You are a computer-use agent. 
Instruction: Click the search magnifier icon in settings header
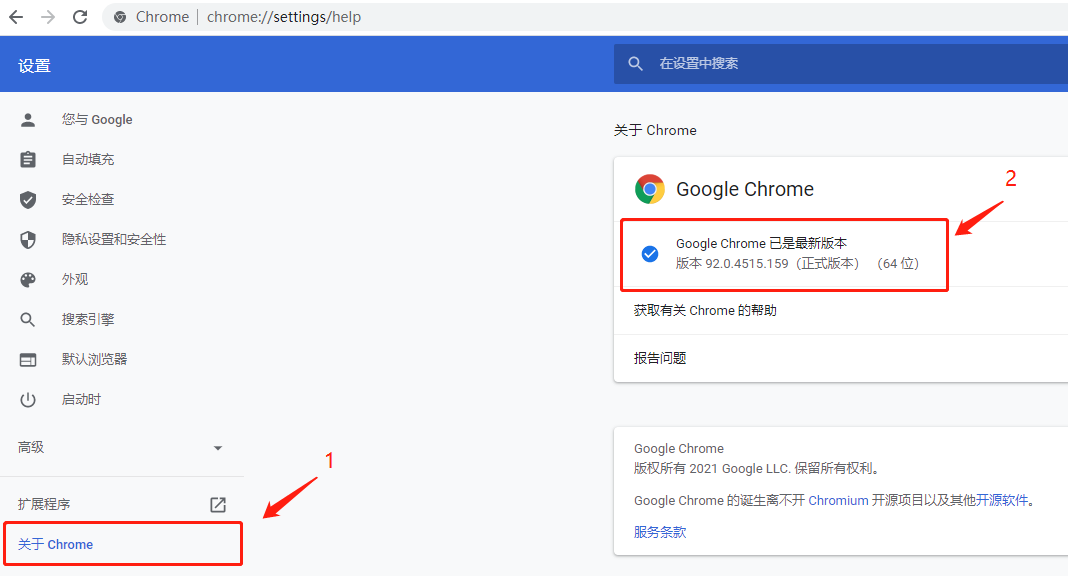(x=635, y=63)
